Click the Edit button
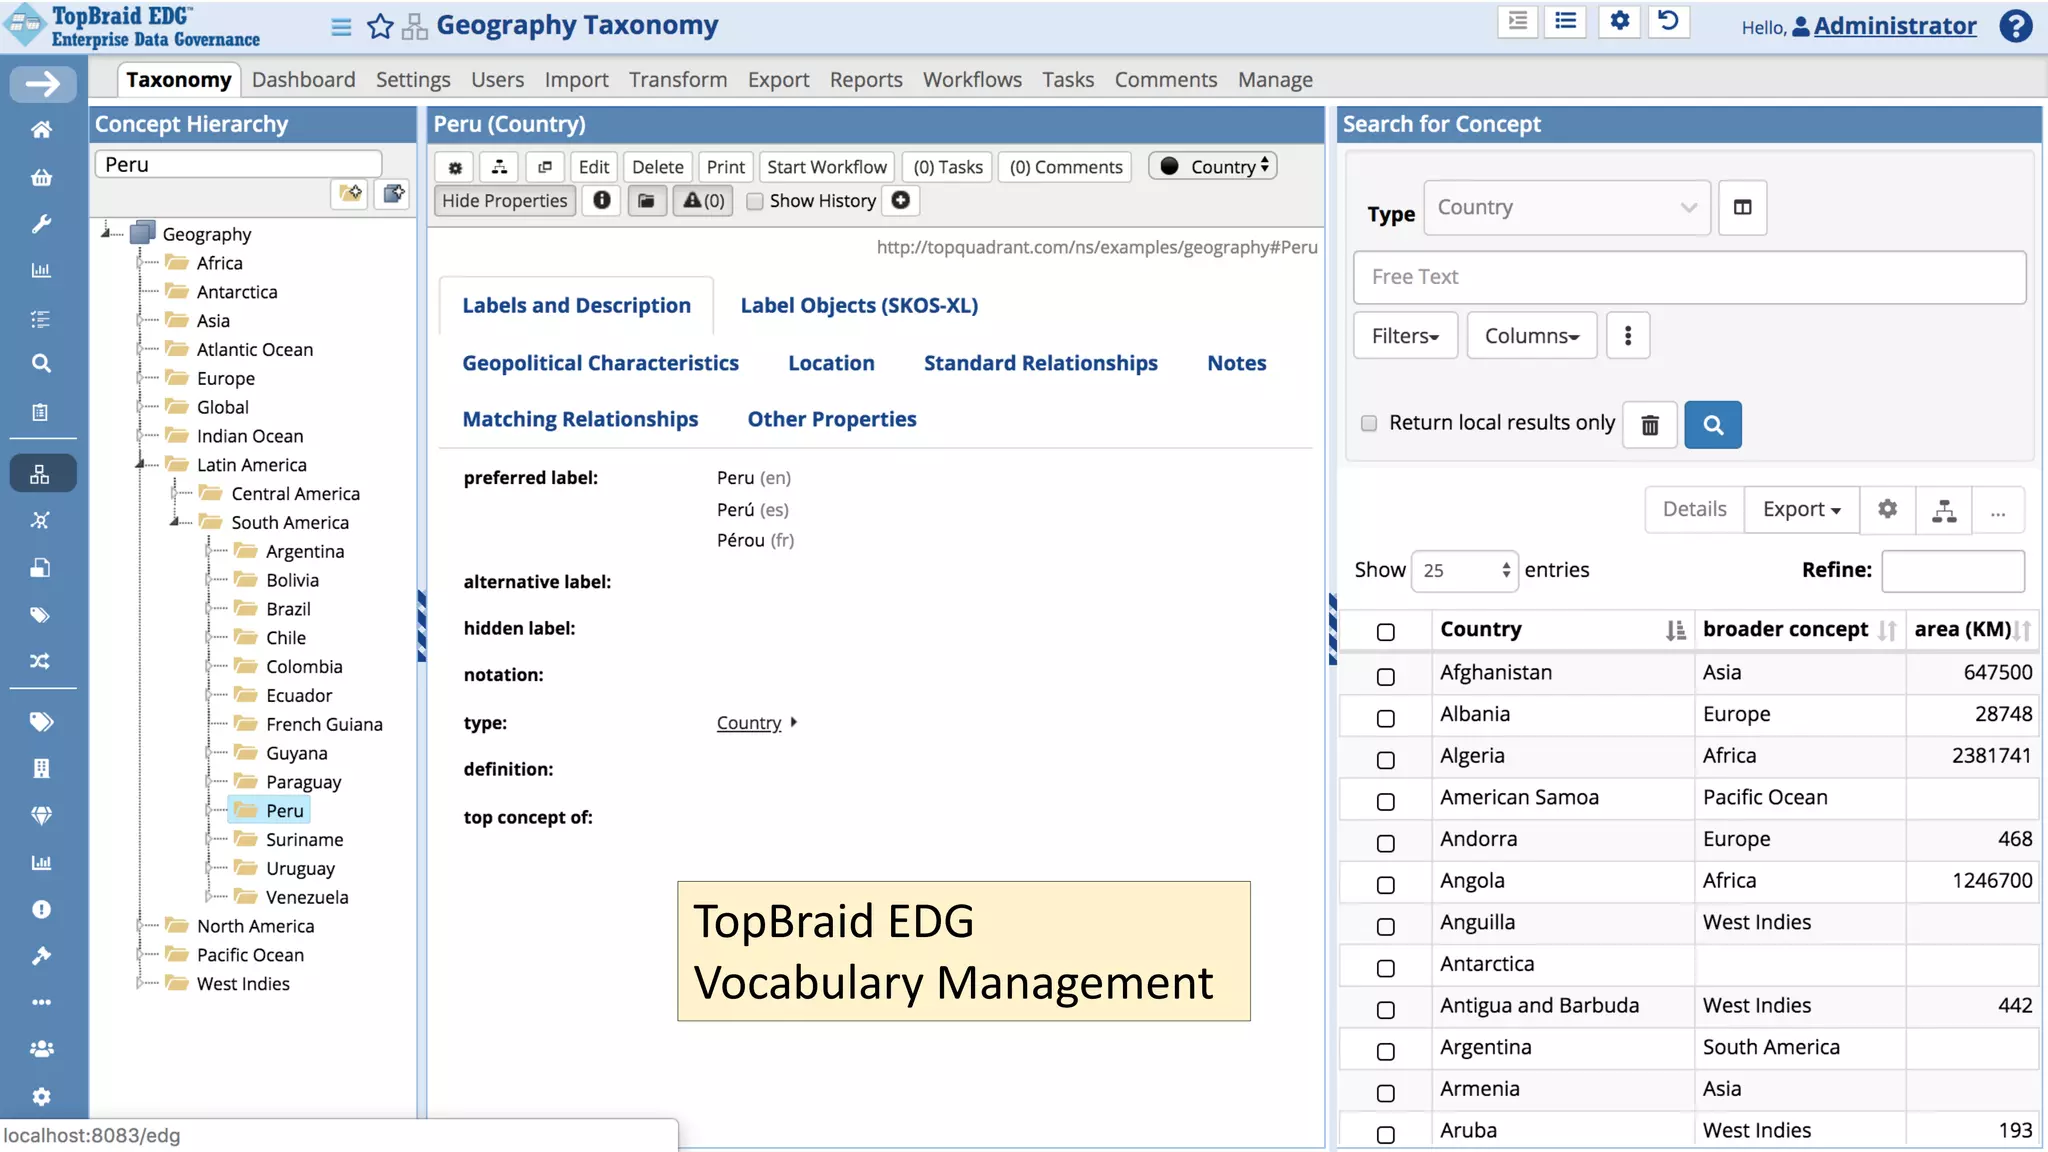This screenshot has height=1152, width=2048. [593, 167]
